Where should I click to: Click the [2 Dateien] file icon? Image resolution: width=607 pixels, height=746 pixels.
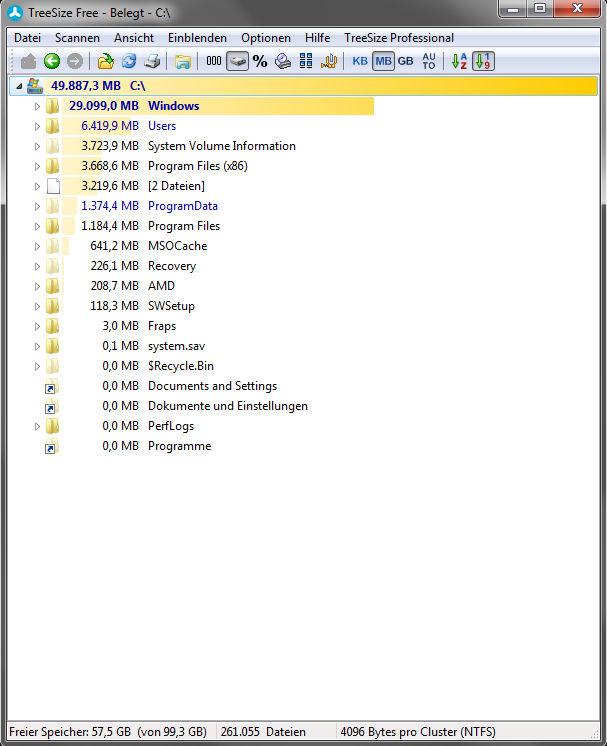[x=53, y=186]
